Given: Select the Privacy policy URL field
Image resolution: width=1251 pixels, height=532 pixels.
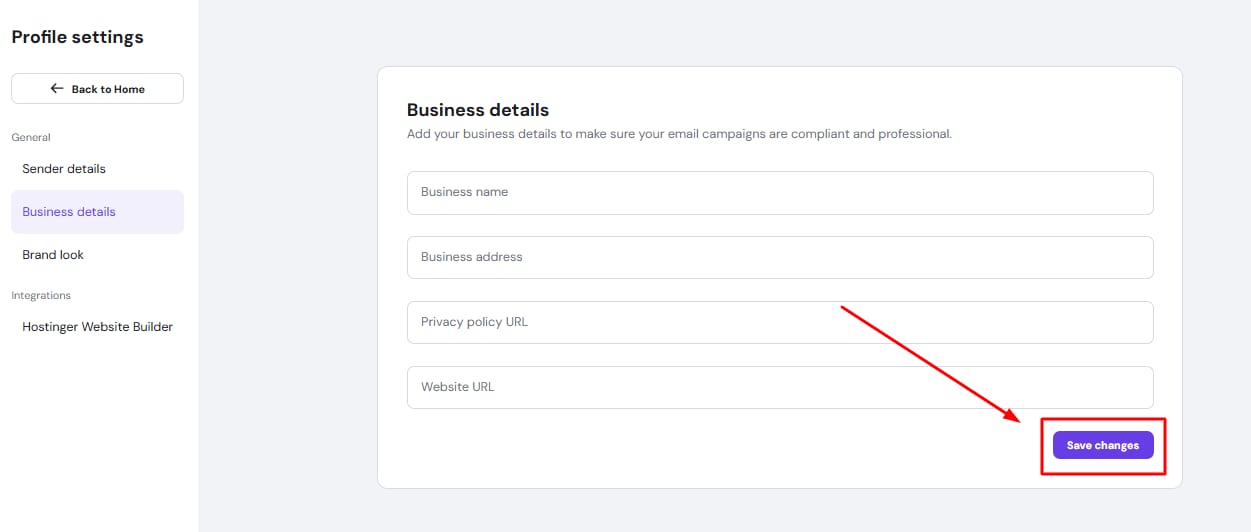Looking at the screenshot, I should click(780, 323).
